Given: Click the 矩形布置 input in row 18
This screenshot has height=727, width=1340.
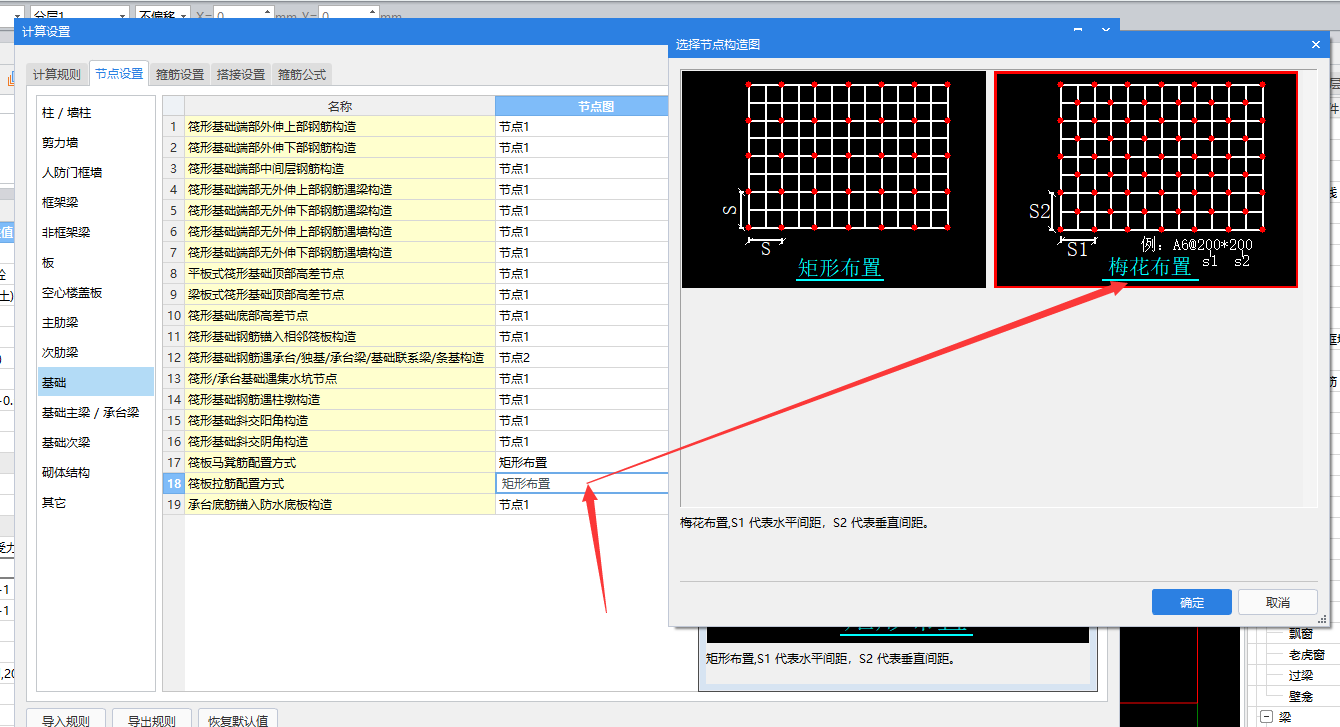Looking at the screenshot, I should (x=582, y=484).
